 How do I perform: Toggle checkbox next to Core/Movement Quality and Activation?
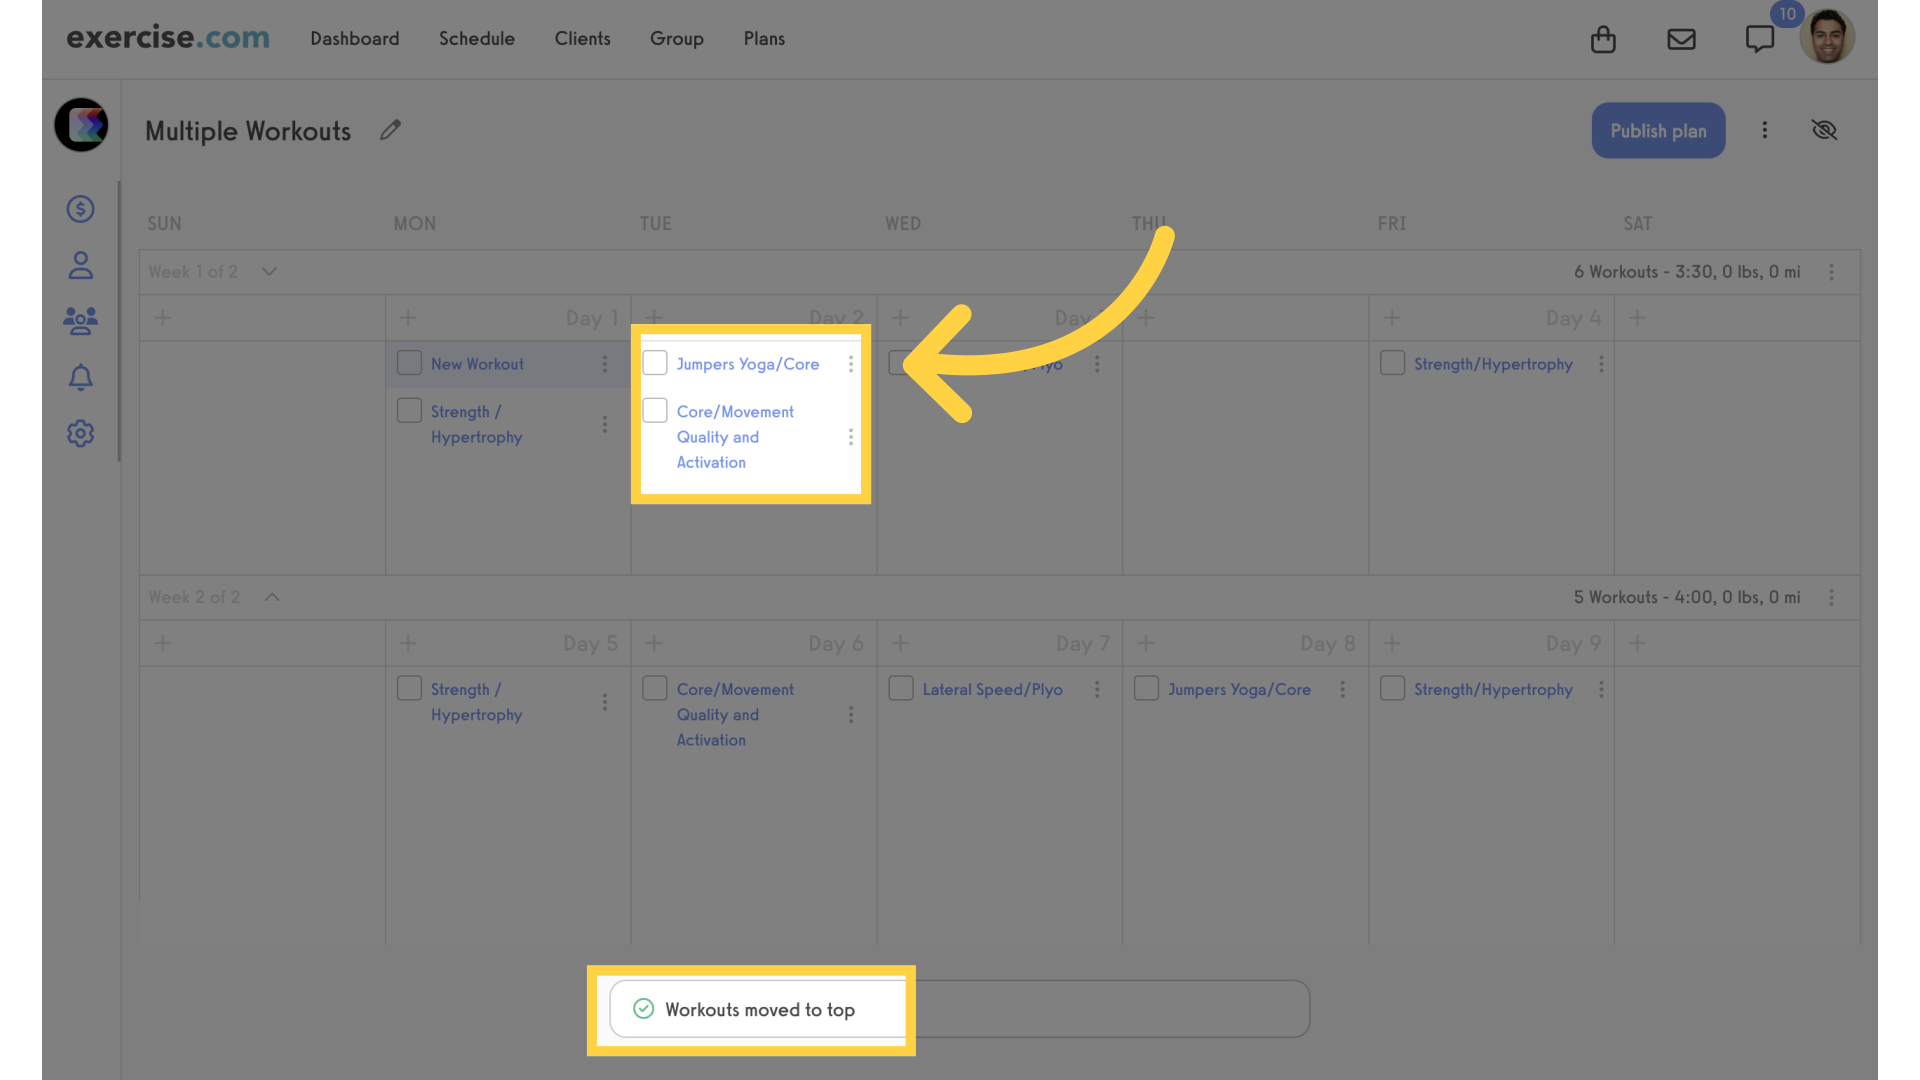(654, 410)
